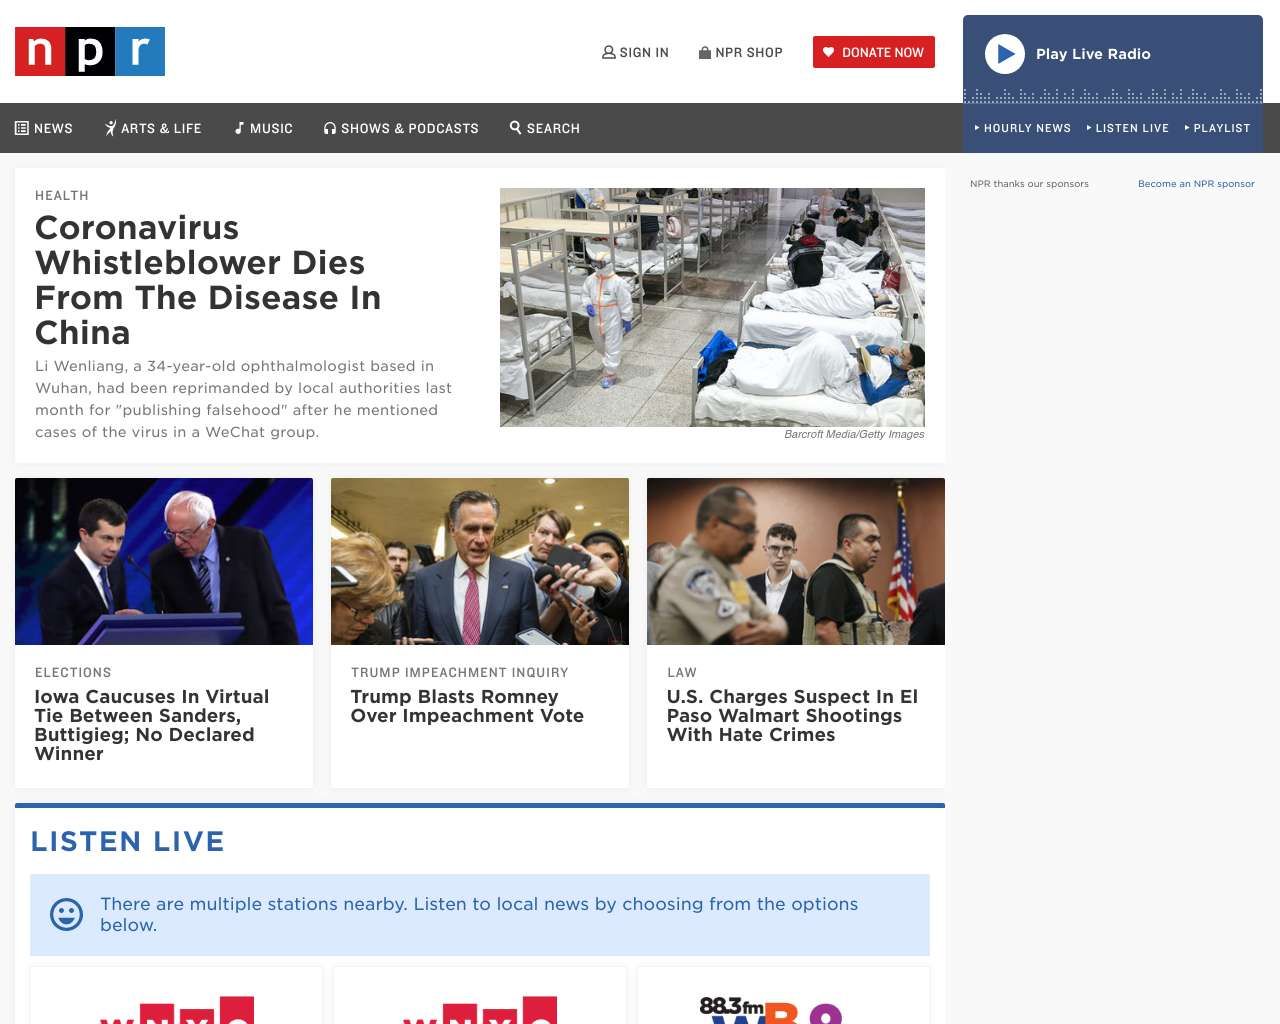Open the El Paso suspect courtroom photo
The image size is (1280, 1024).
coord(796,561)
